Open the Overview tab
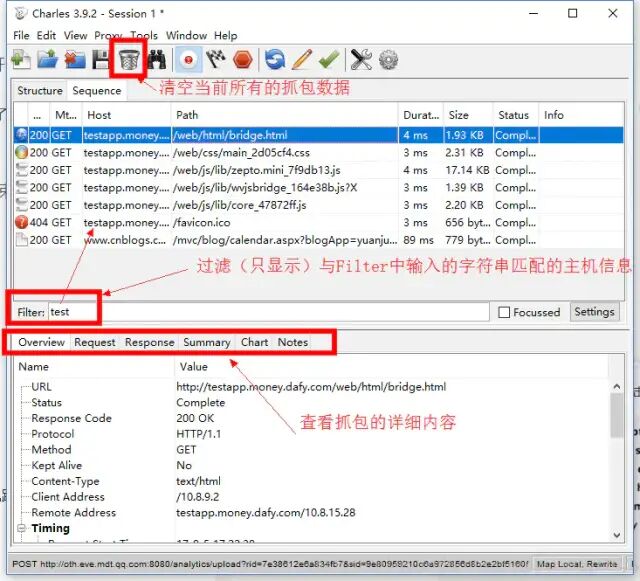 click(x=41, y=342)
